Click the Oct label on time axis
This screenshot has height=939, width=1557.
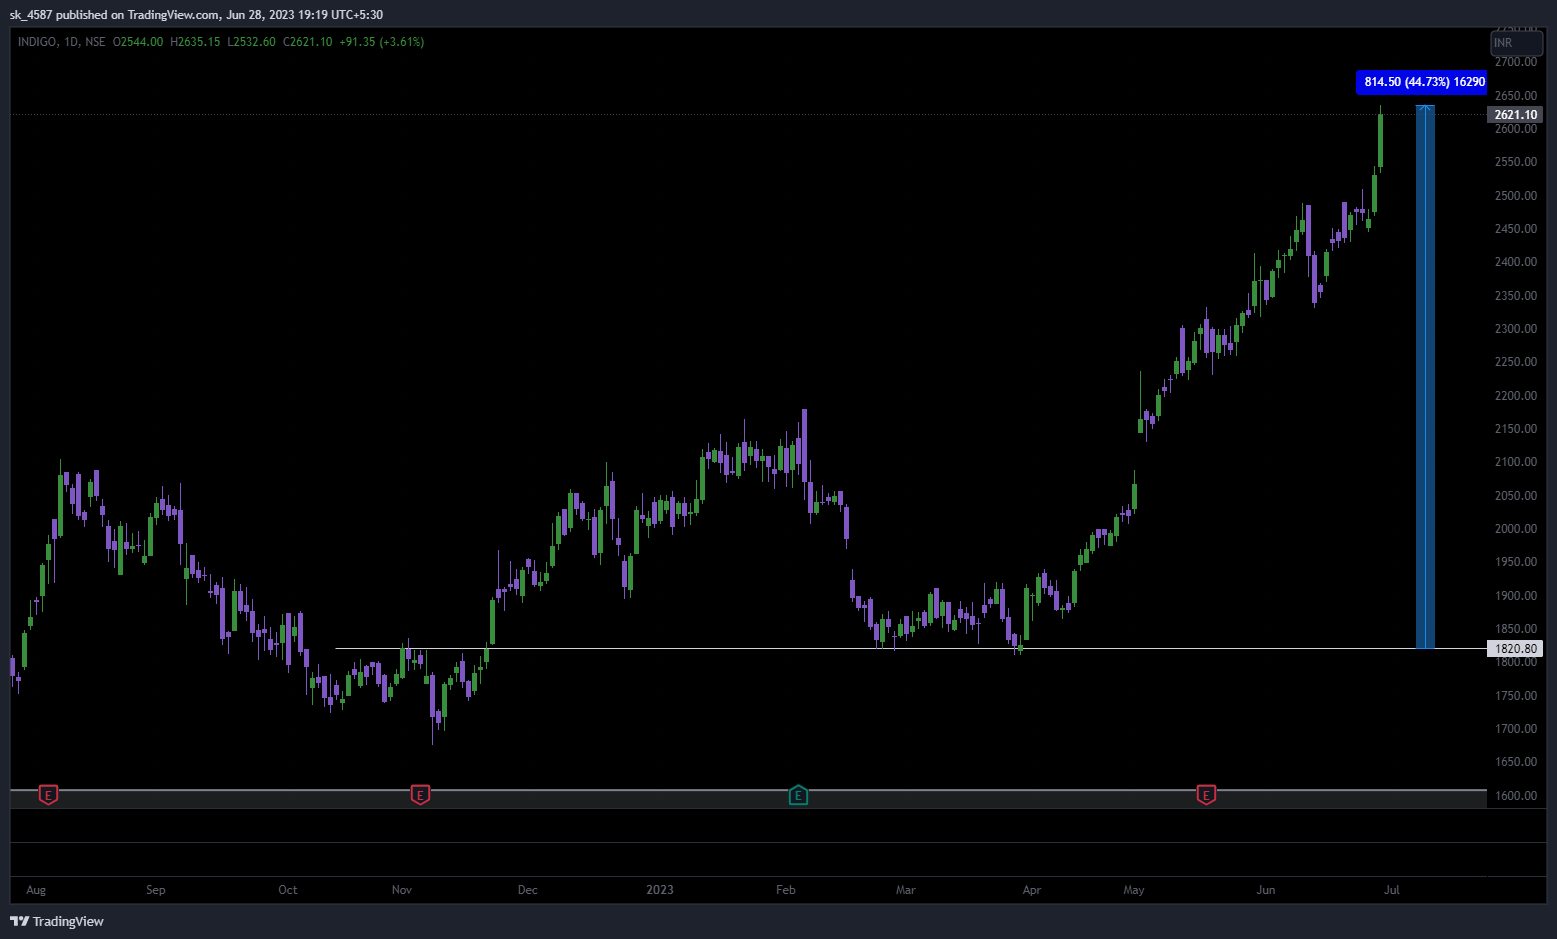(x=288, y=890)
